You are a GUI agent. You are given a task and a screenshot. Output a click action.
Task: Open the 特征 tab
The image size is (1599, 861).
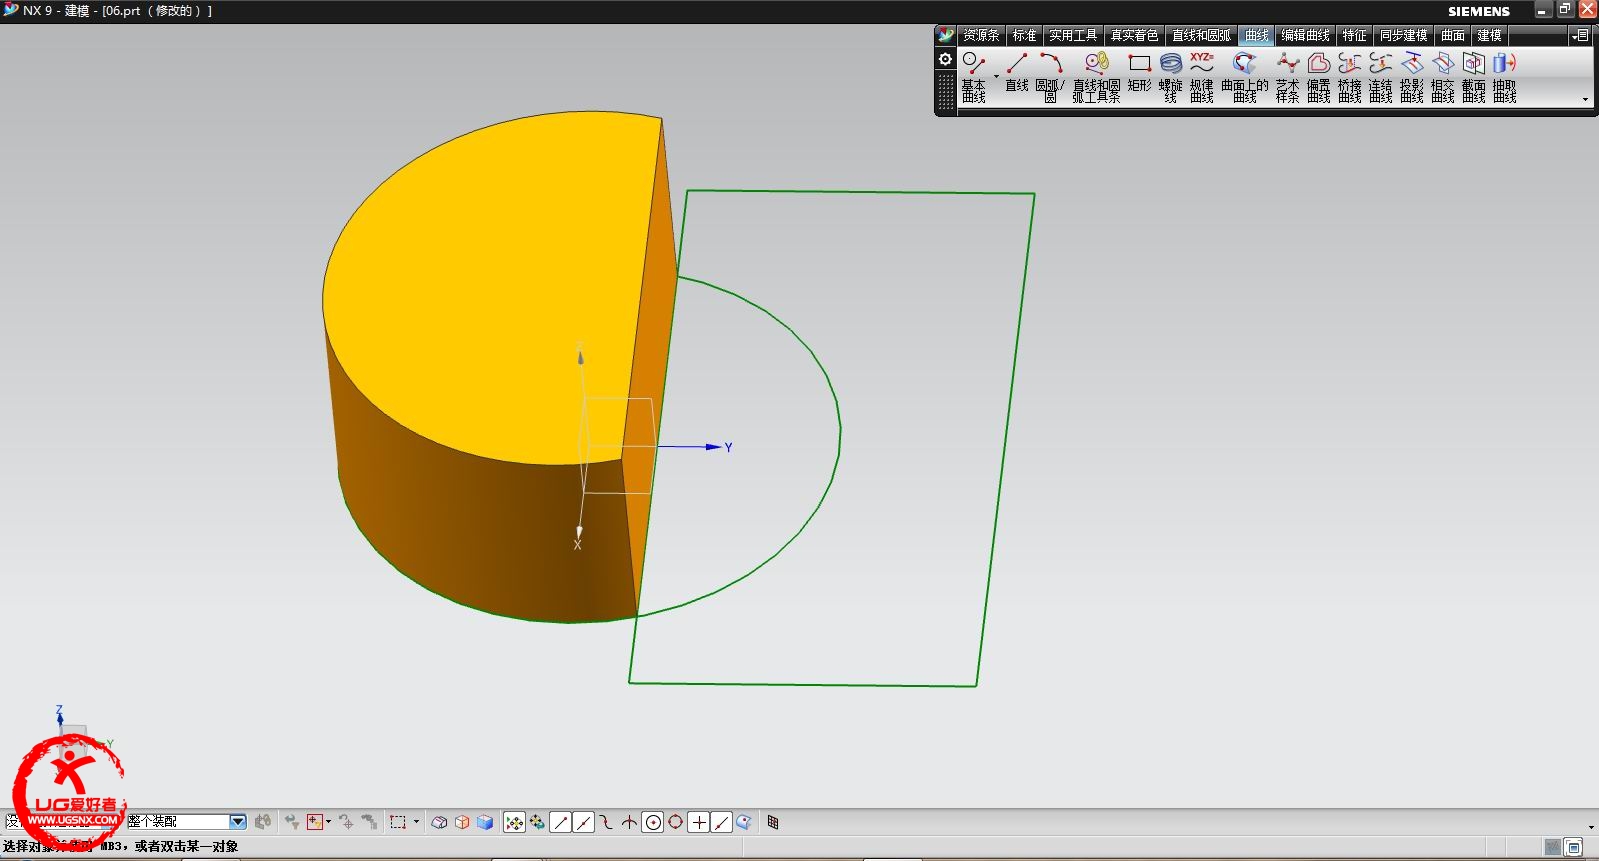coord(1354,35)
